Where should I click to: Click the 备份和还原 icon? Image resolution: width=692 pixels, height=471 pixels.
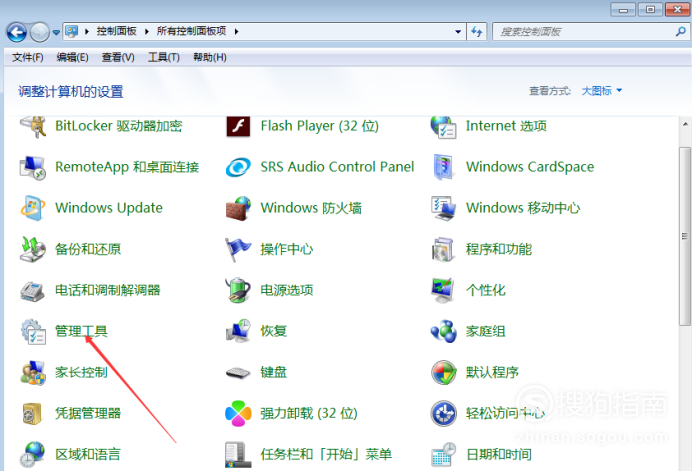coord(33,249)
